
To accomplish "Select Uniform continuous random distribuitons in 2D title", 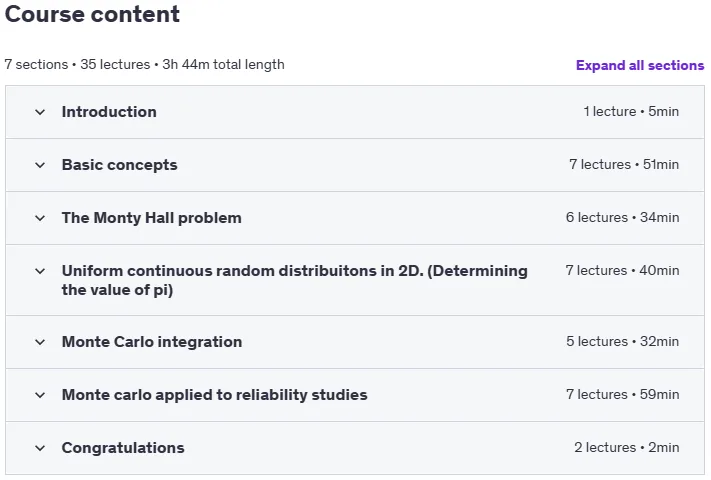I will pos(295,280).
